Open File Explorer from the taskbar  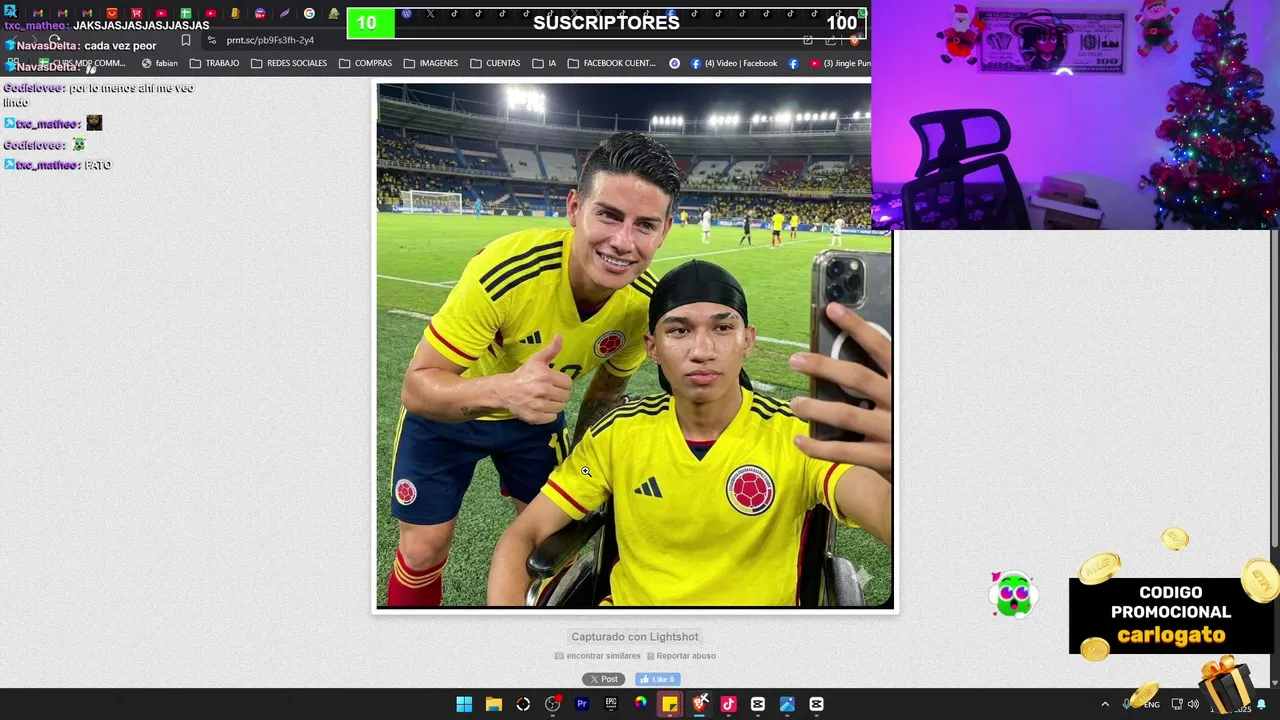click(493, 704)
